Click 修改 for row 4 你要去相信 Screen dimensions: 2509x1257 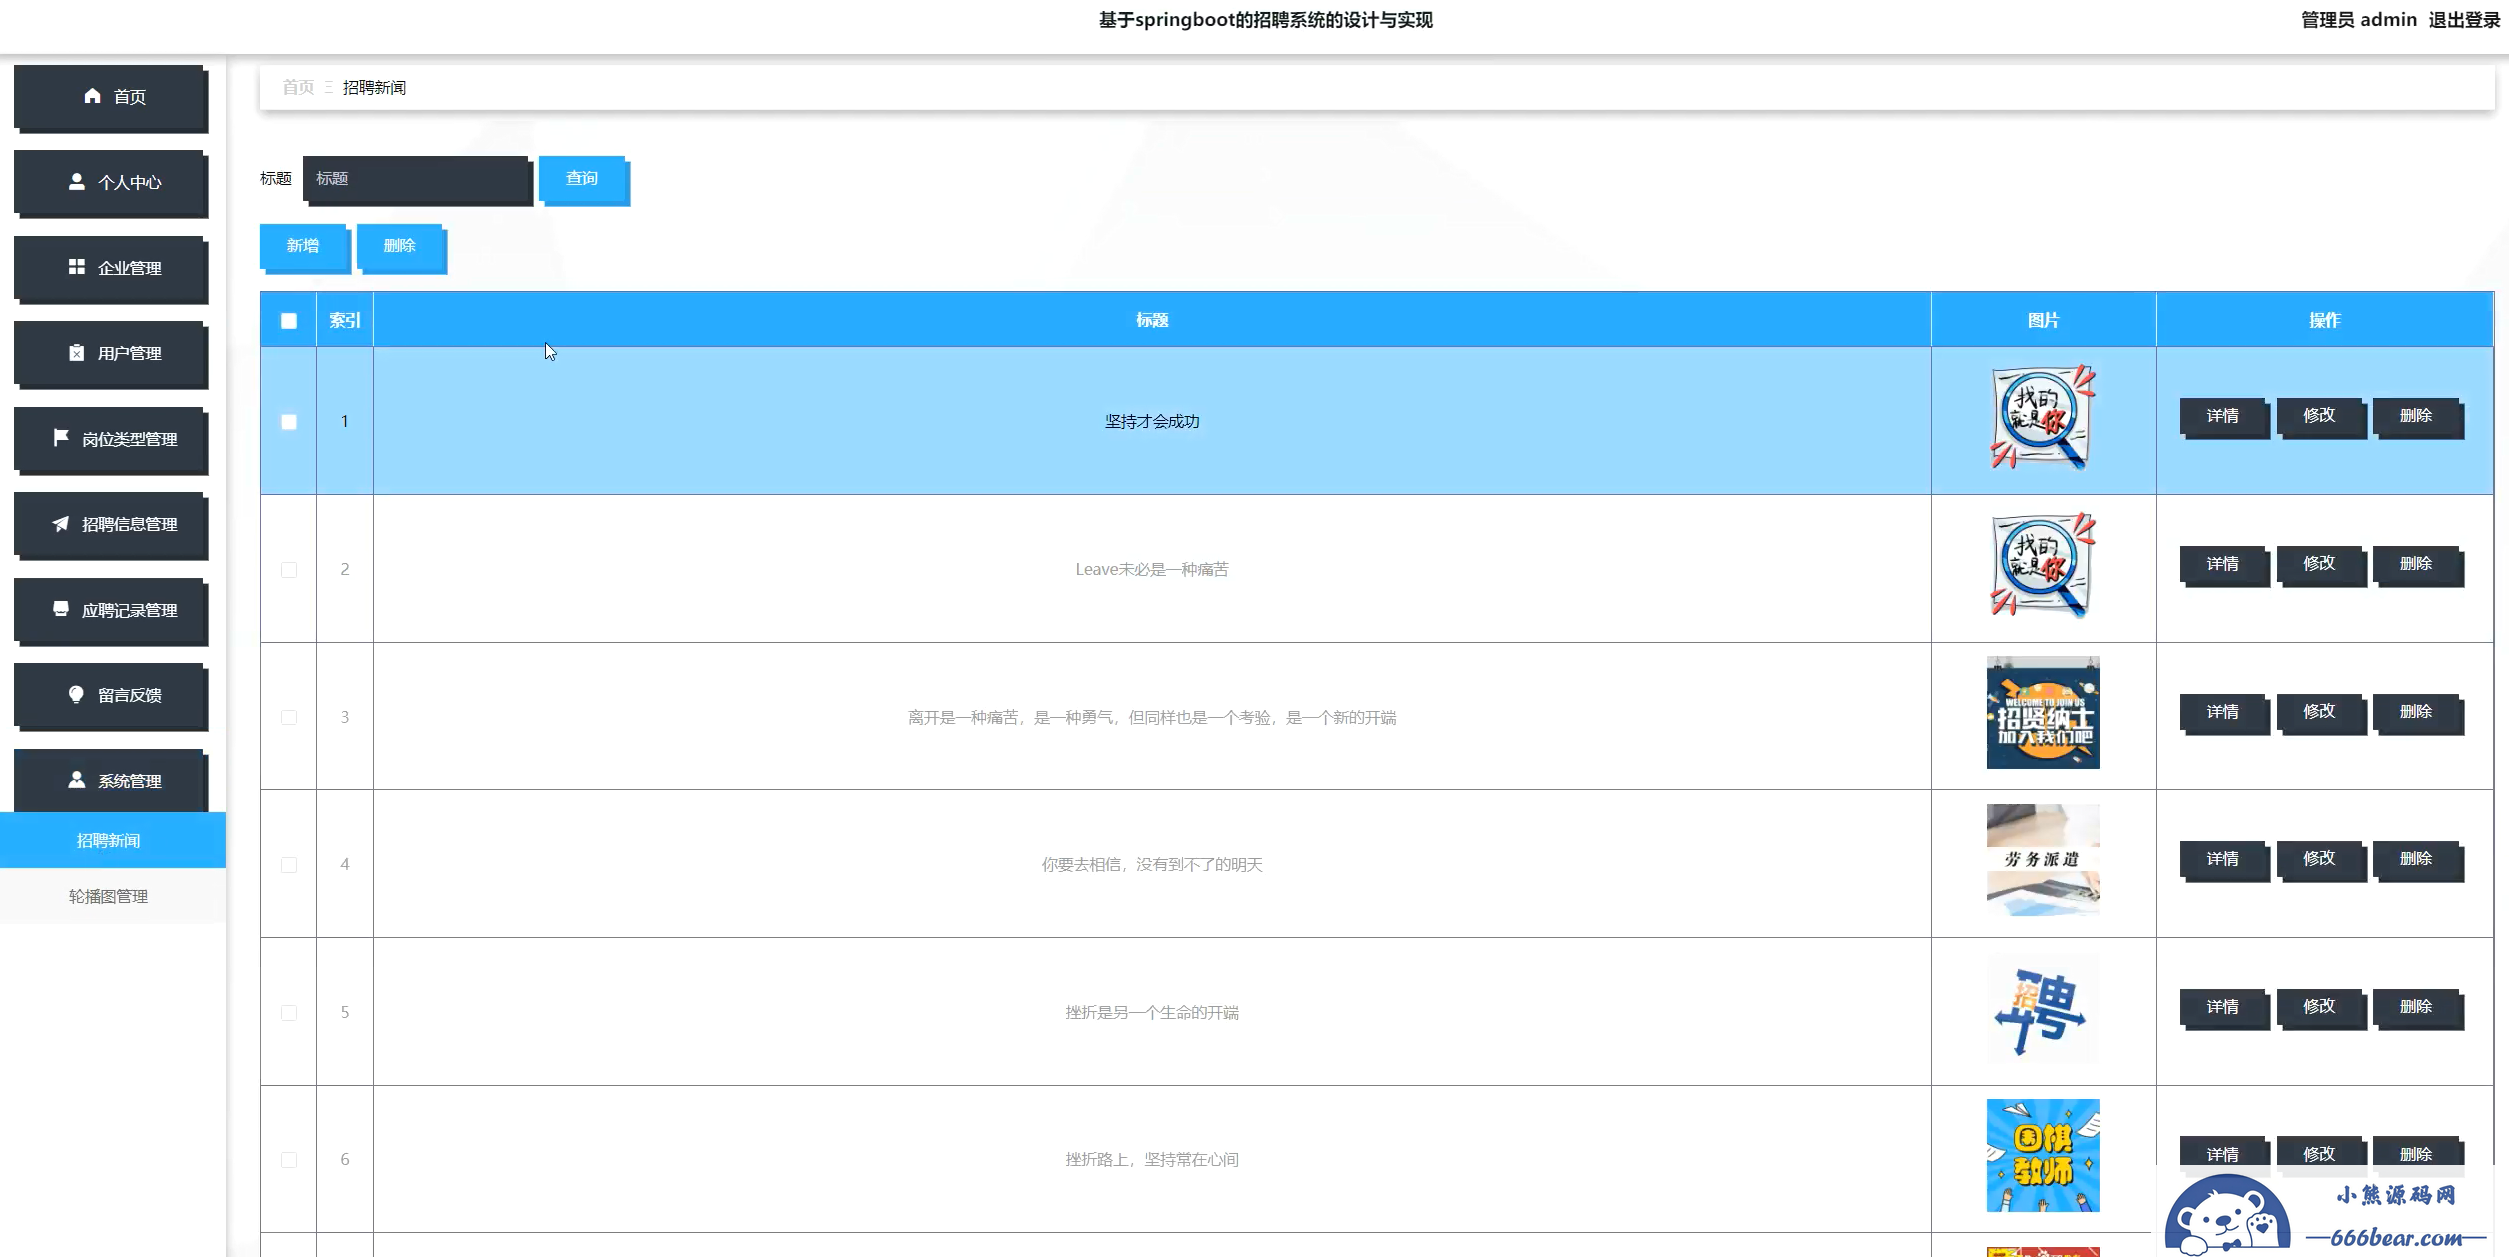pos(2321,860)
